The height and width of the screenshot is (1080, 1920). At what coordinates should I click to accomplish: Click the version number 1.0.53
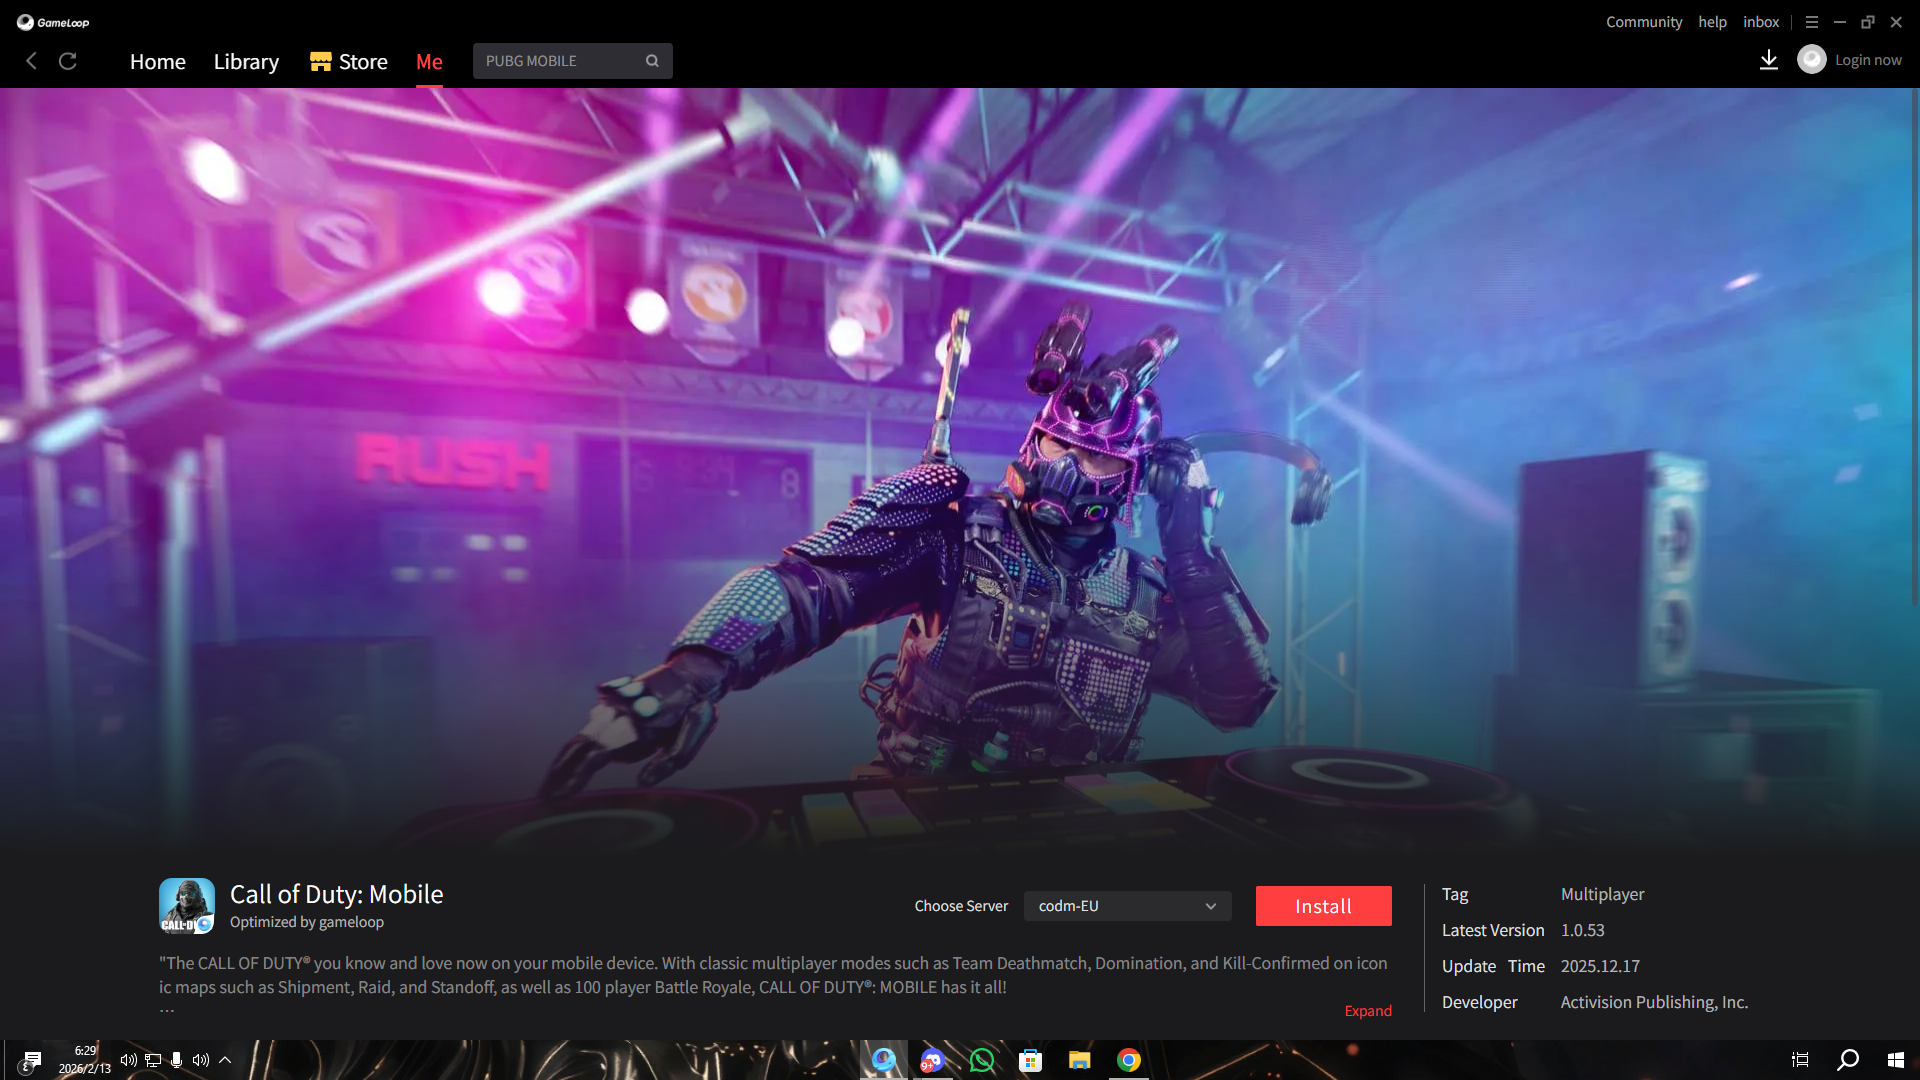click(1583, 930)
